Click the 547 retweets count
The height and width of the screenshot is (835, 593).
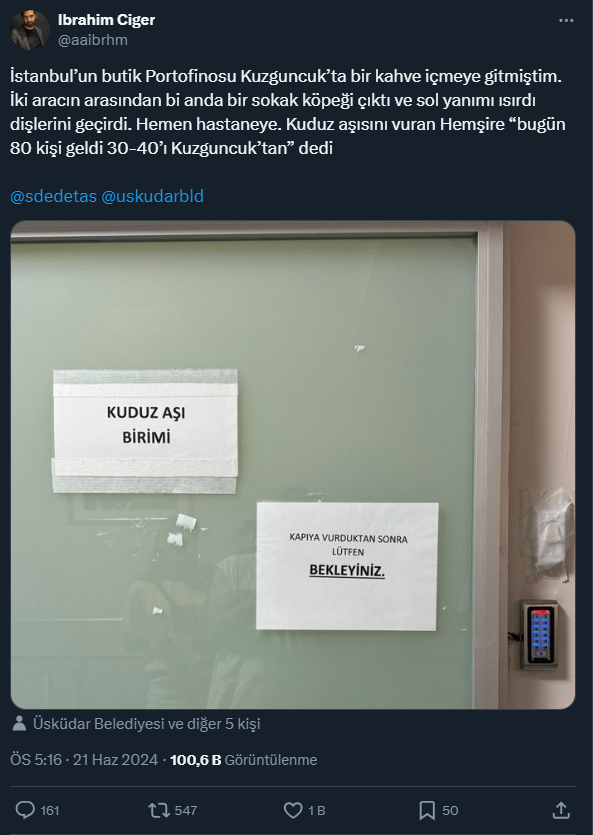tap(186, 811)
